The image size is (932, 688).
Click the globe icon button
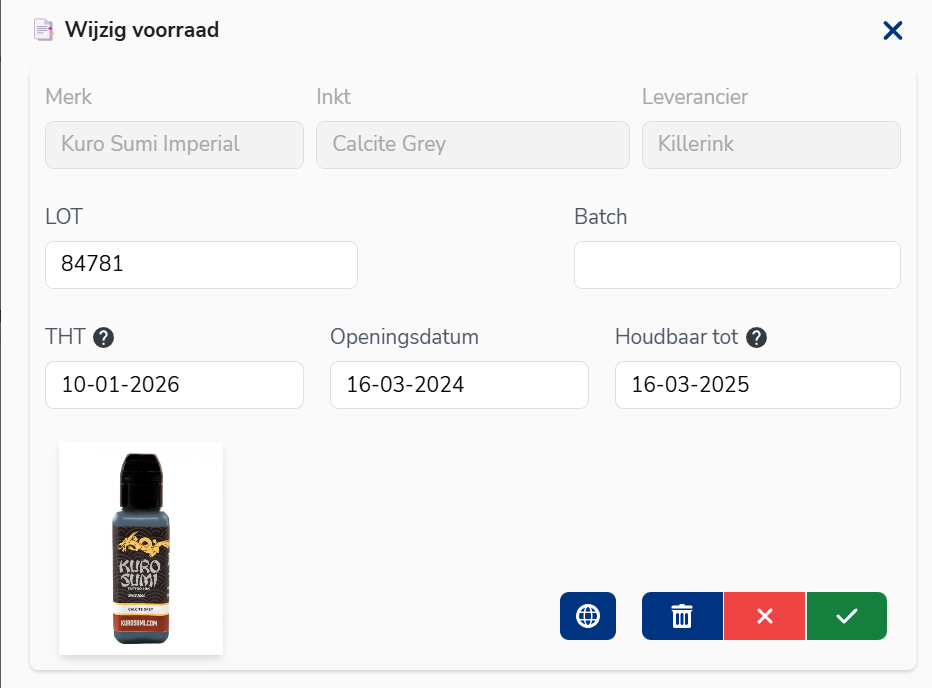[x=588, y=616]
